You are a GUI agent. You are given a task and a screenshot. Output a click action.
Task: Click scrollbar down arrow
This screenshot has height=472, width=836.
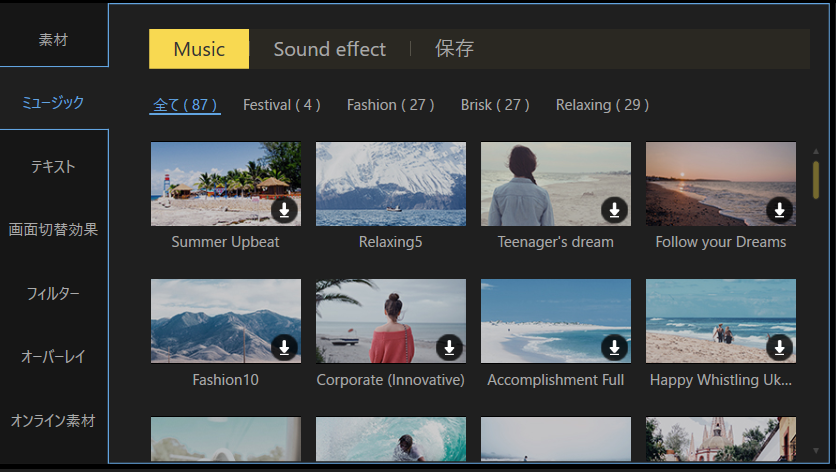point(816,451)
